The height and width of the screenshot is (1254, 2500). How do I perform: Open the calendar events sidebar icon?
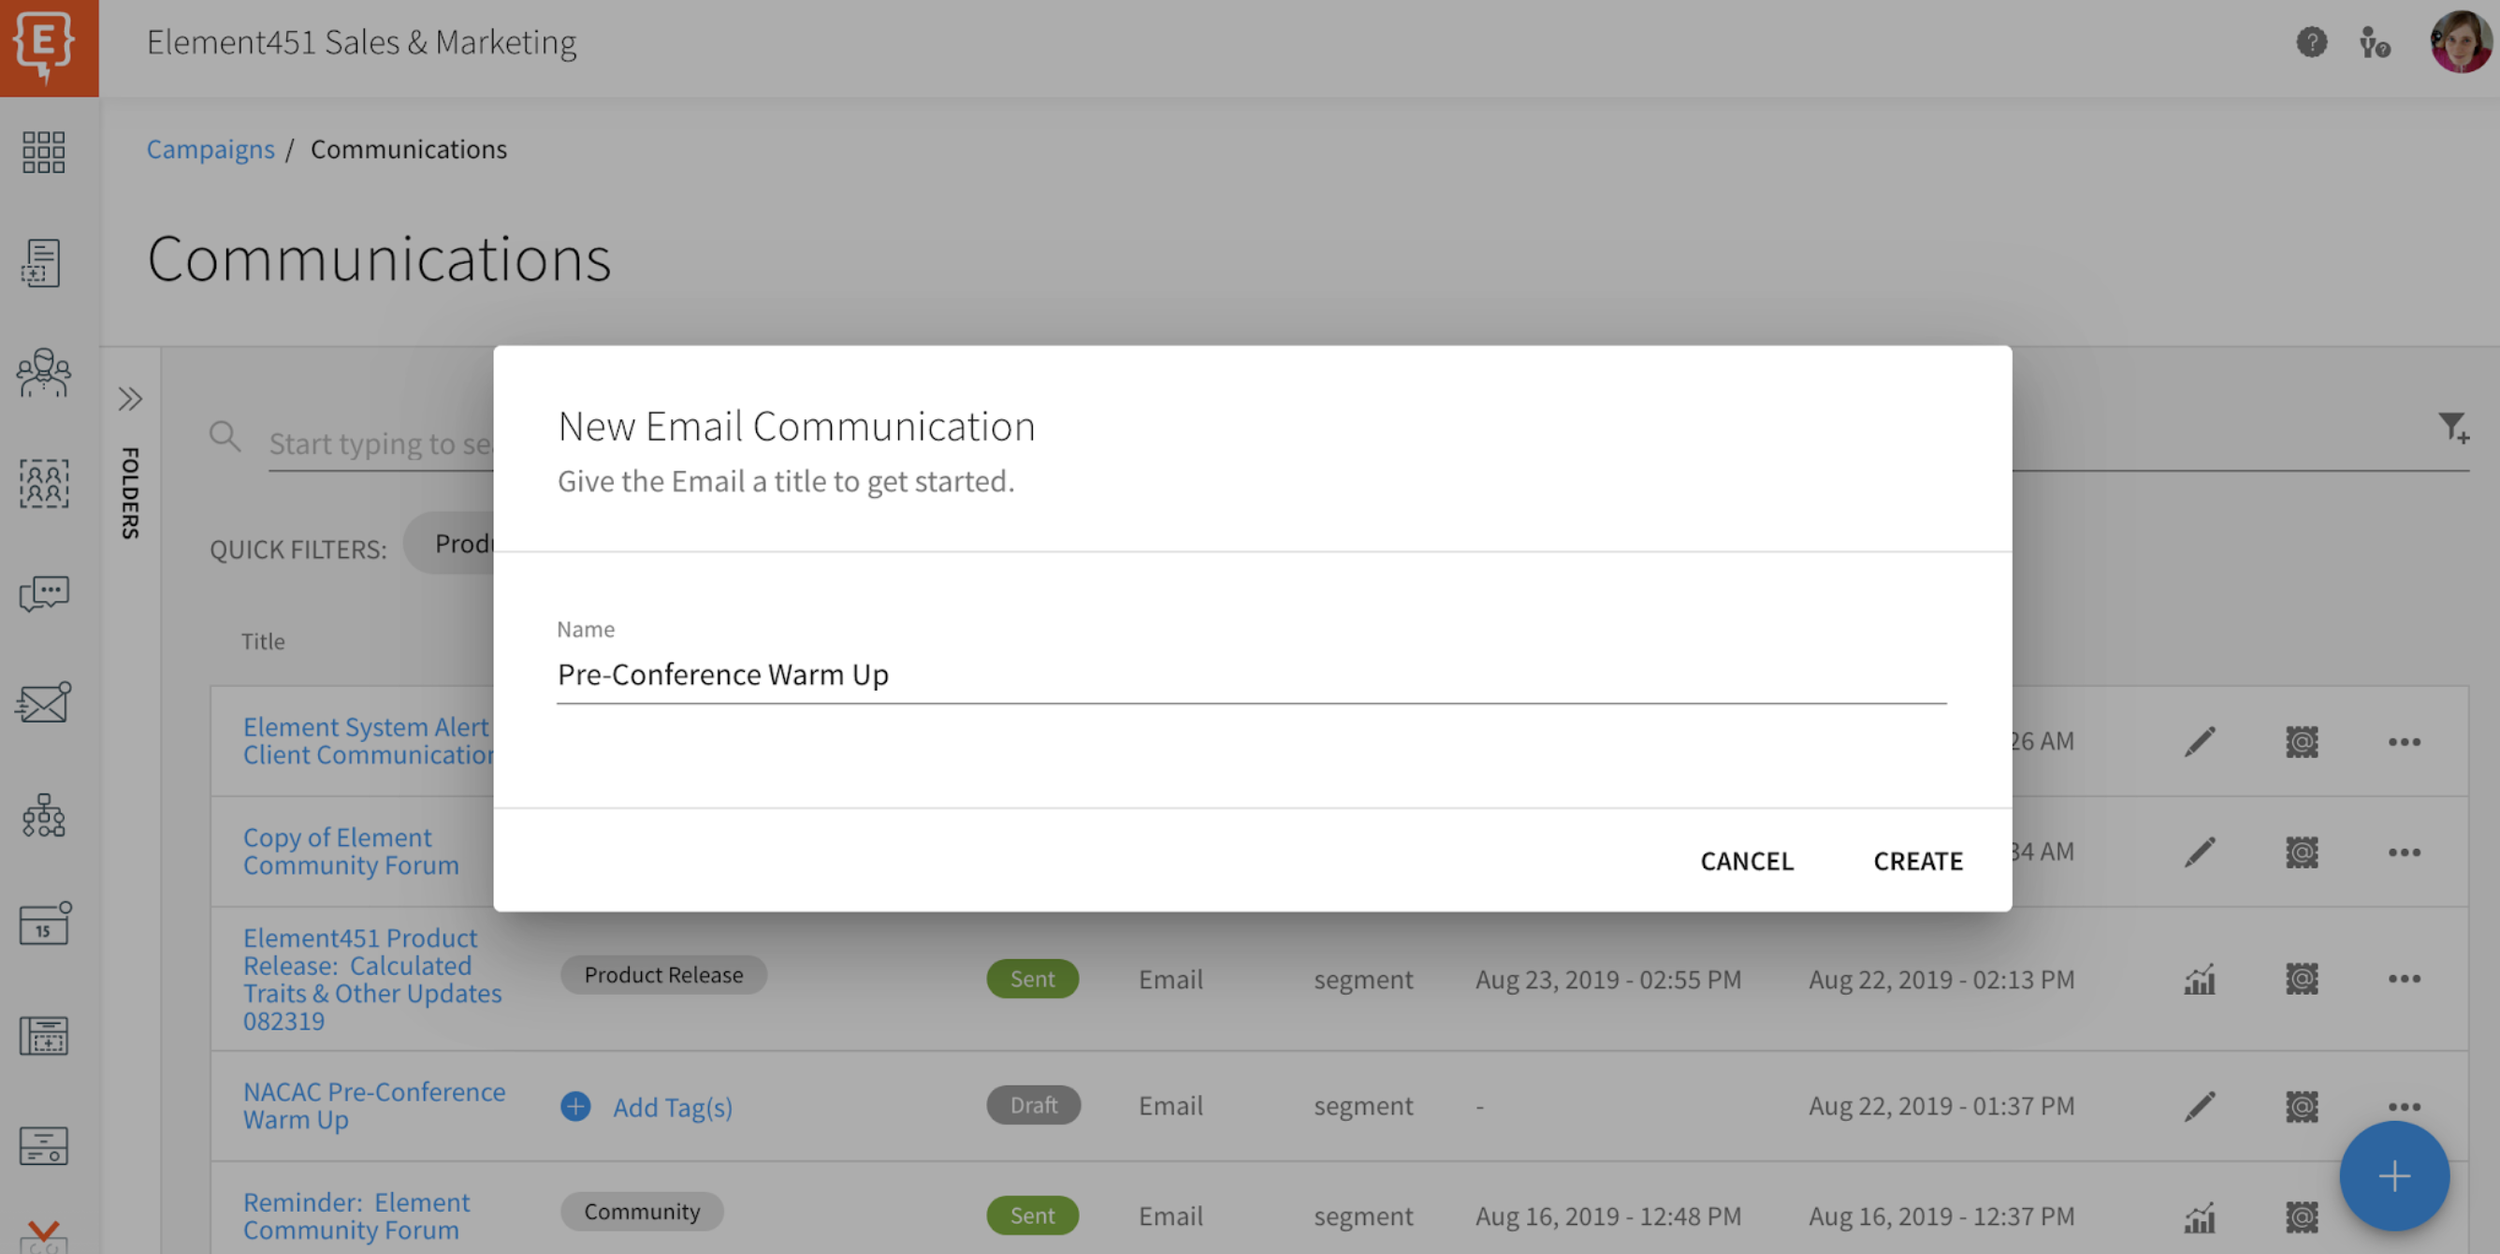click(x=45, y=923)
